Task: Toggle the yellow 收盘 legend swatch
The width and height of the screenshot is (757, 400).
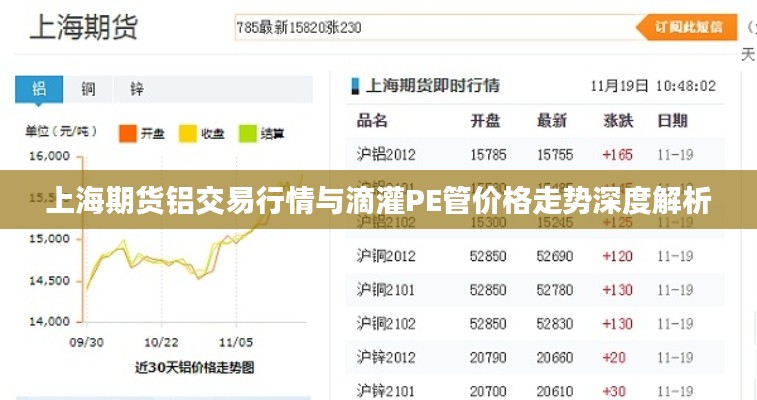Action: coord(186,132)
